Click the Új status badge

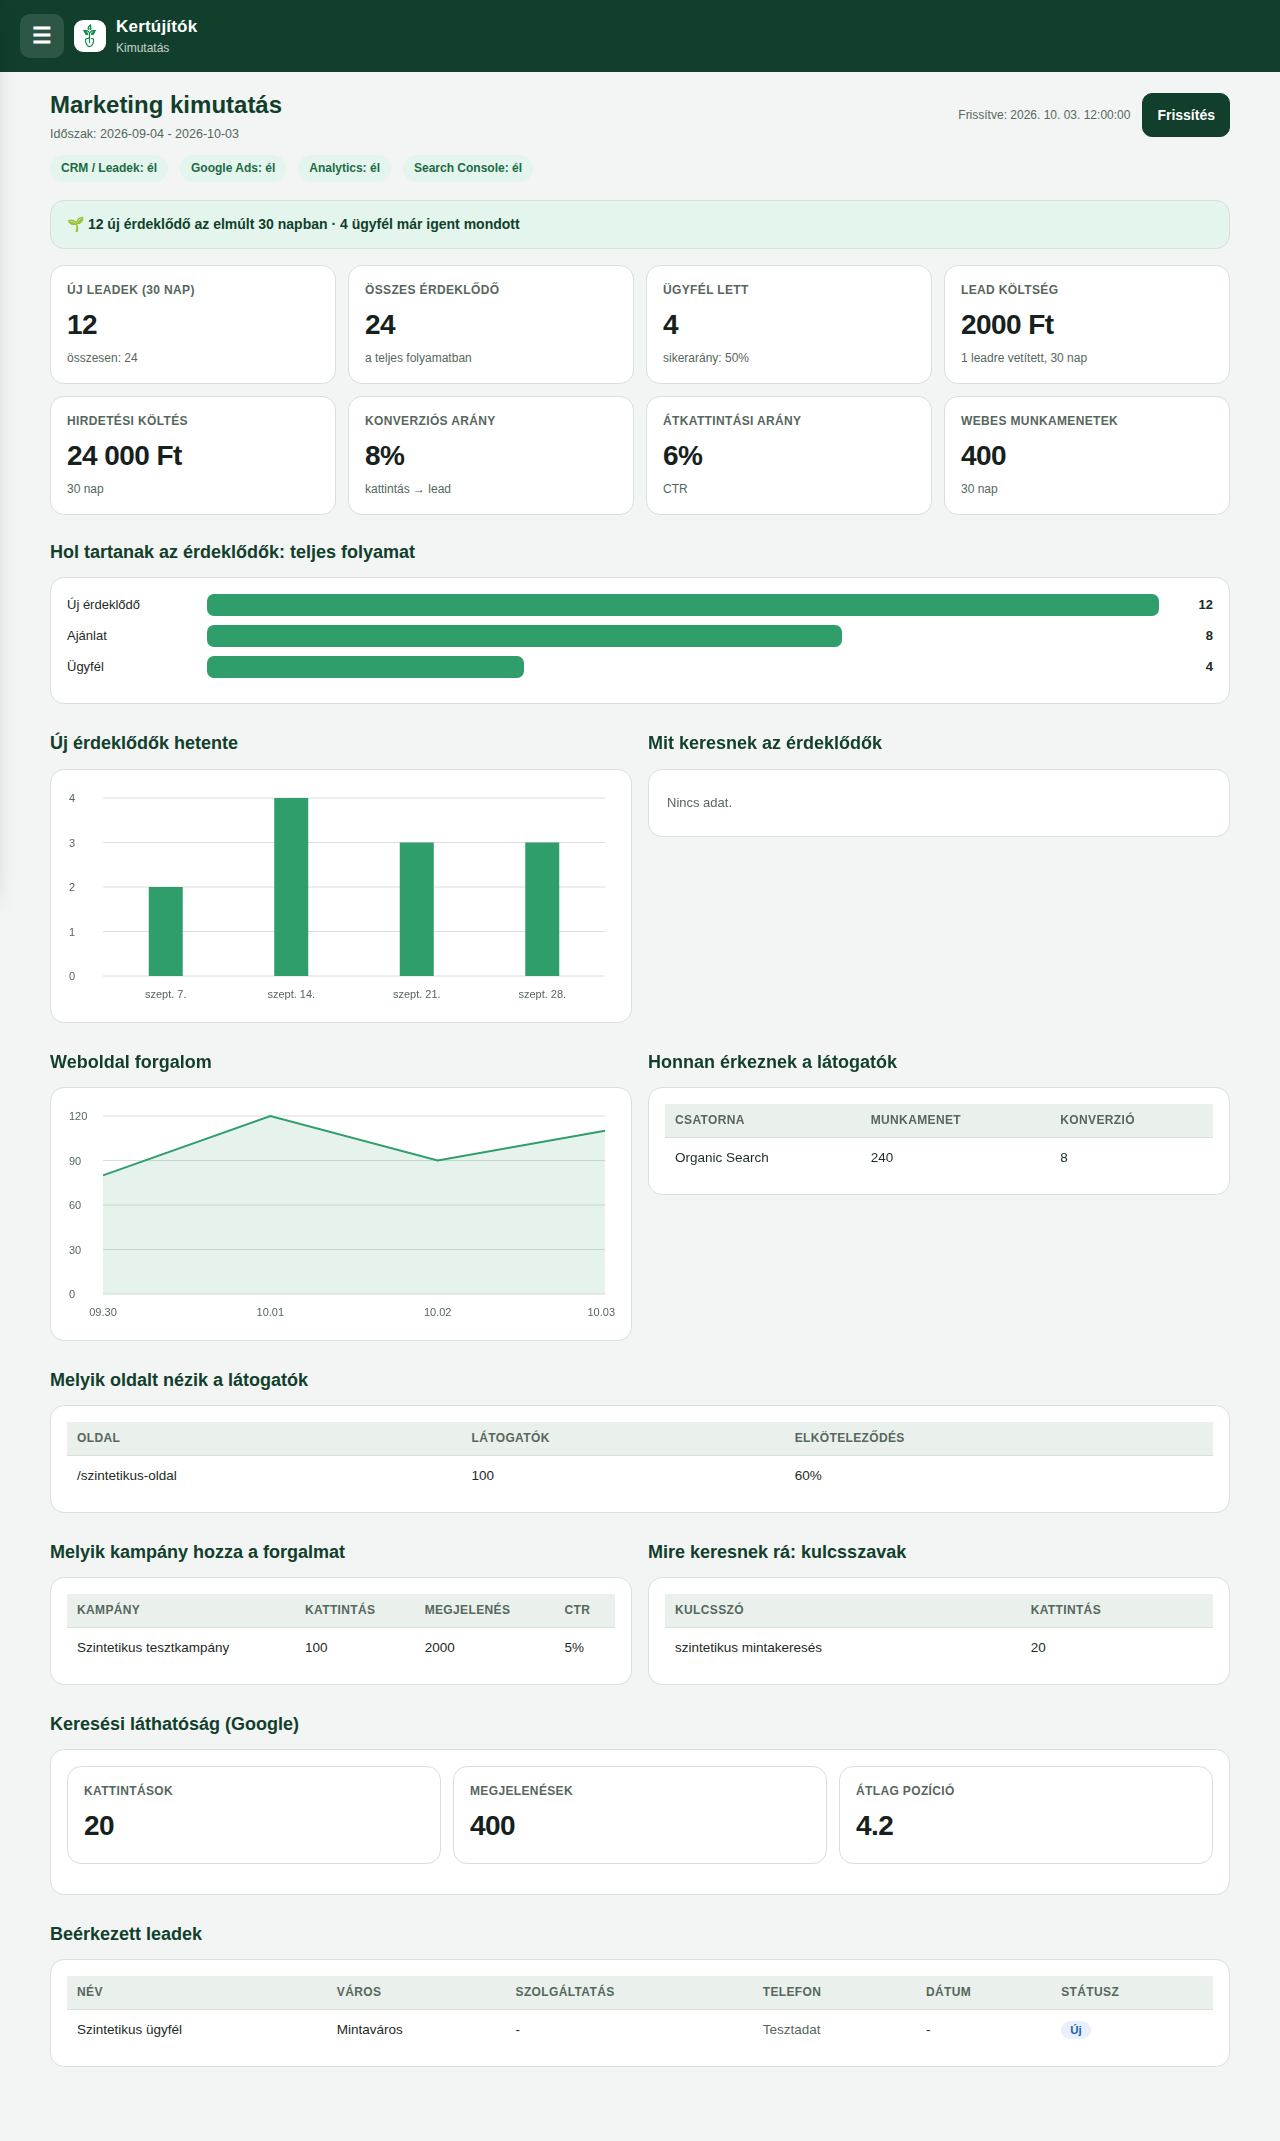tap(1076, 2030)
